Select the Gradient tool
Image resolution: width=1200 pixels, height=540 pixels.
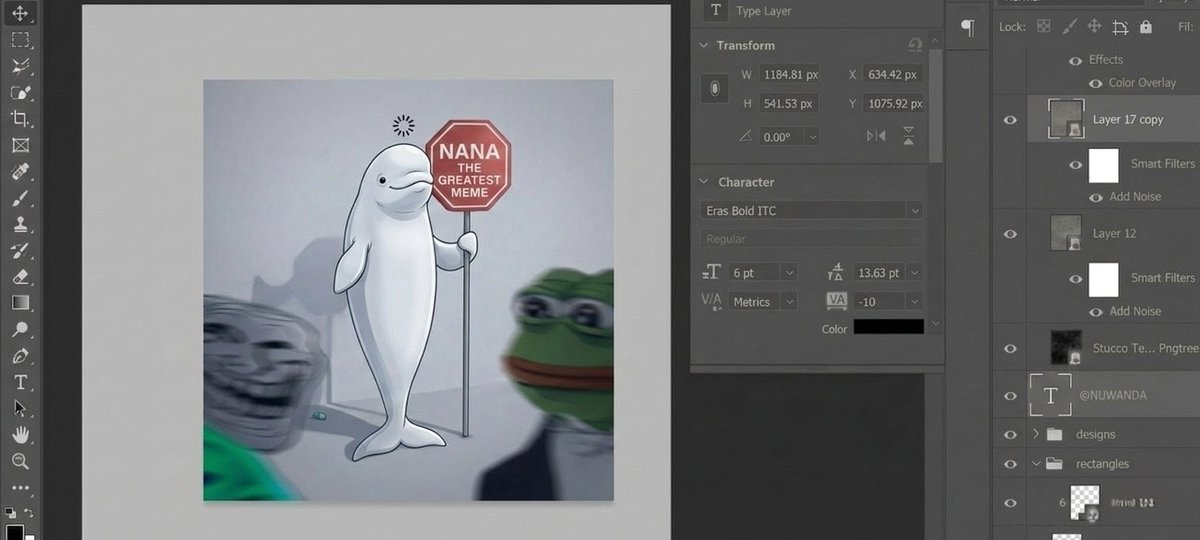pyautogui.click(x=20, y=302)
